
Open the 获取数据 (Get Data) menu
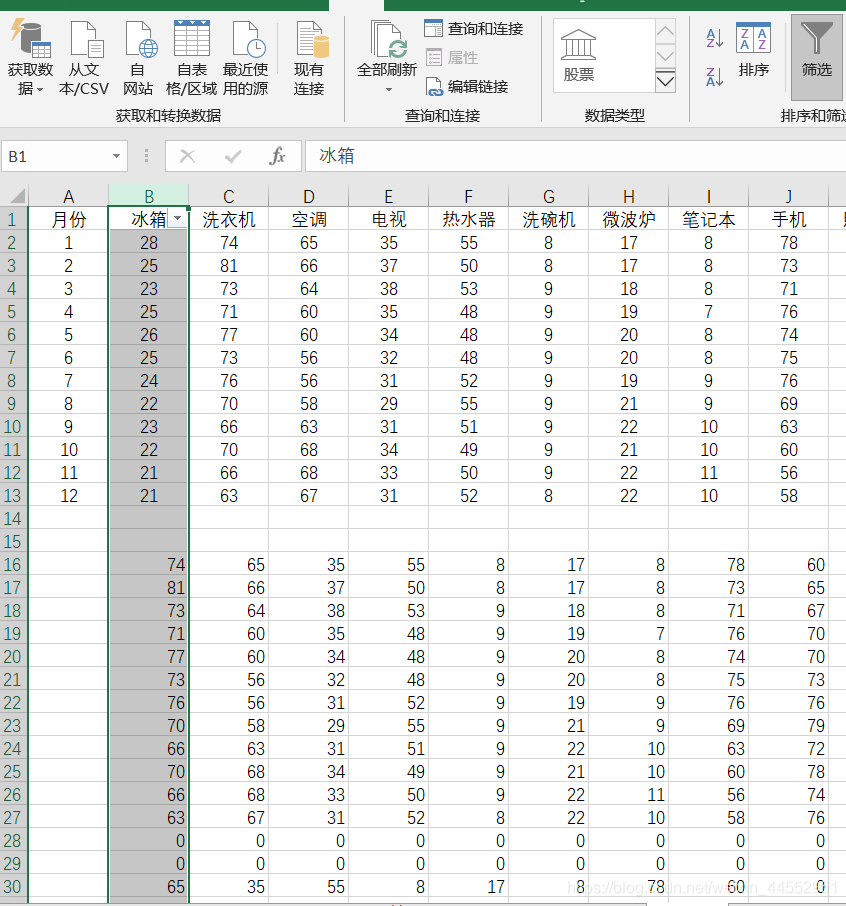(x=30, y=58)
